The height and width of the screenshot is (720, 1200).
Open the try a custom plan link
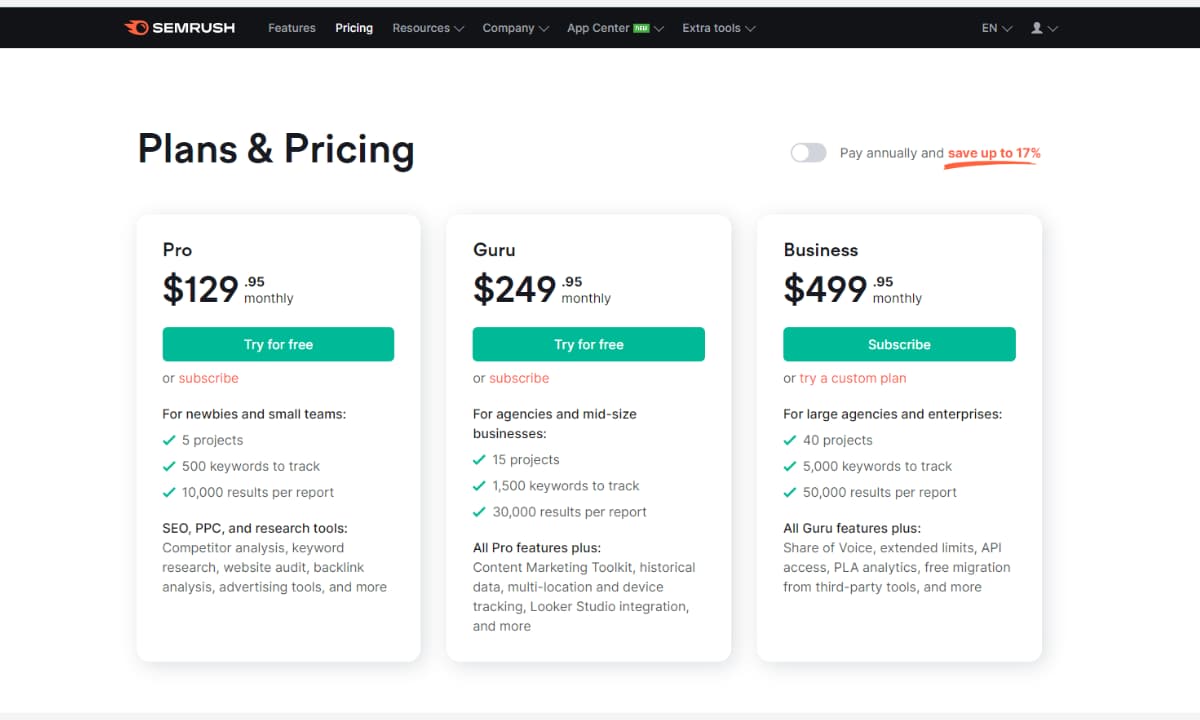click(x=853, y=378)
